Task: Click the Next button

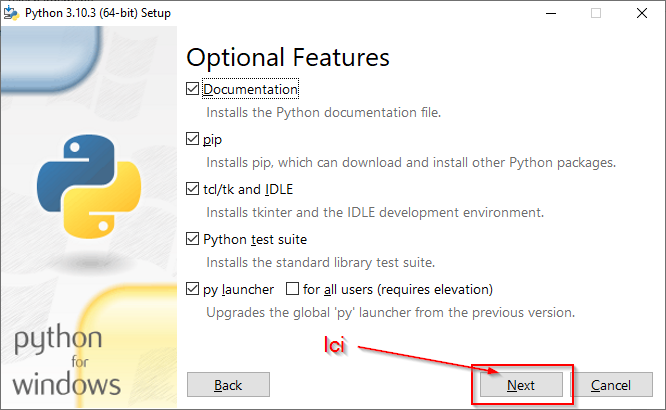Action: tap(521, 385)
